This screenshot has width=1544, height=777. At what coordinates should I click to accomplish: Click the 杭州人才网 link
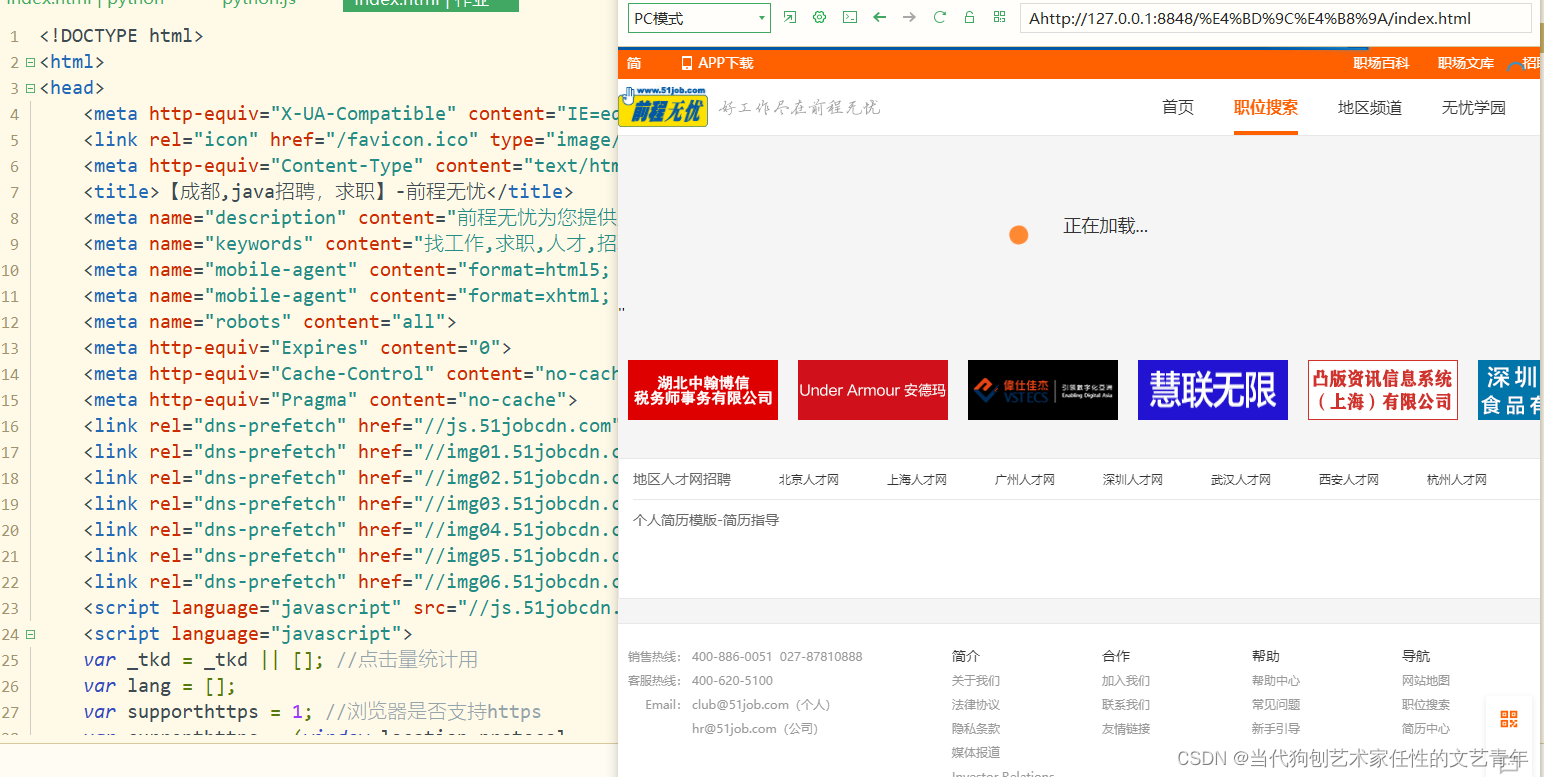1457,480
